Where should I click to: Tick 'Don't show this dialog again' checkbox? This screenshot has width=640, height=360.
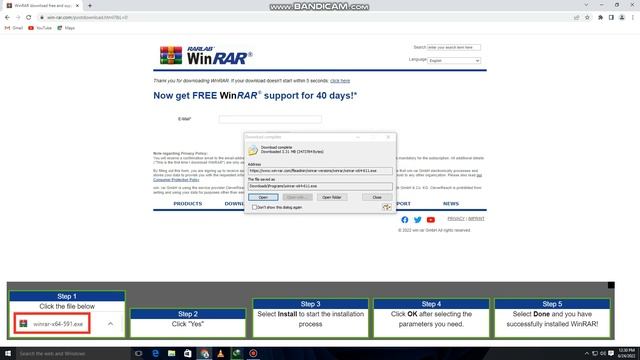tap(254, 207)
